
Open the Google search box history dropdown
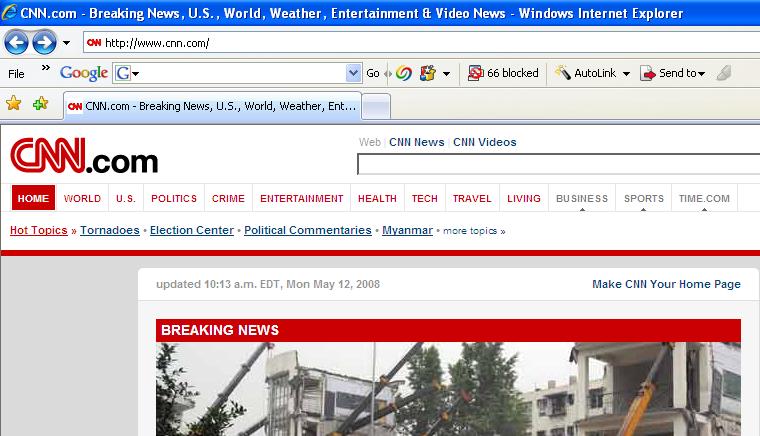tap(352, 73)
